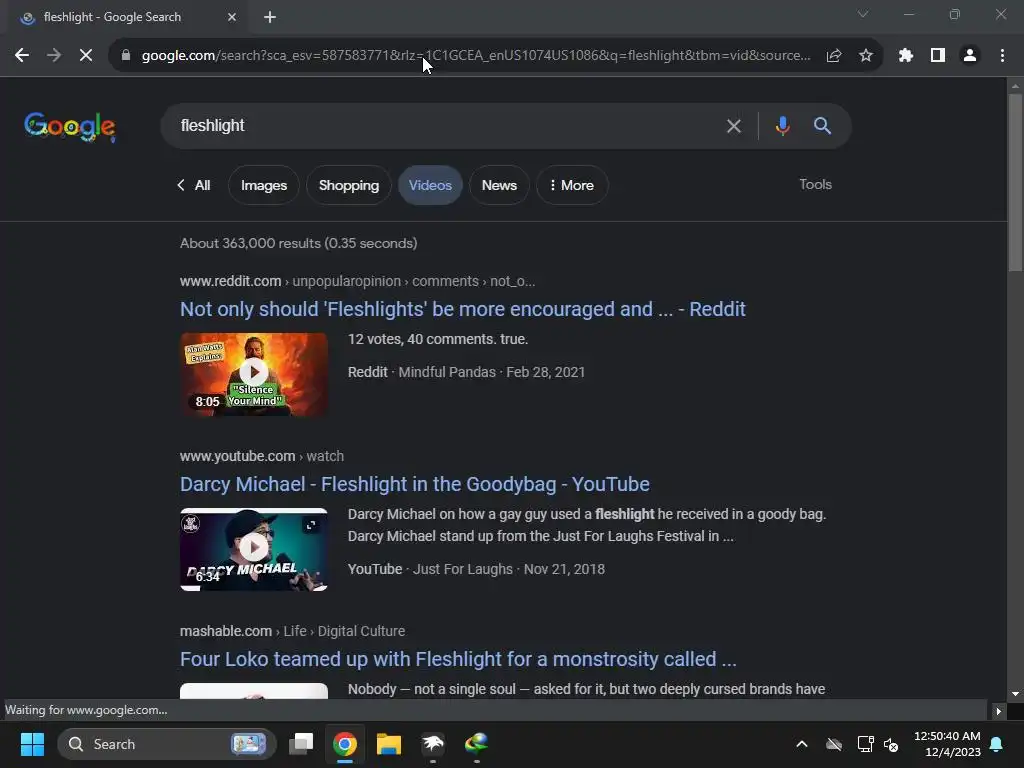The width and height of the screenshot is (1024, 768).
Task: Go to the Google homepage via the logo
Action: click(x=70, y=126)
